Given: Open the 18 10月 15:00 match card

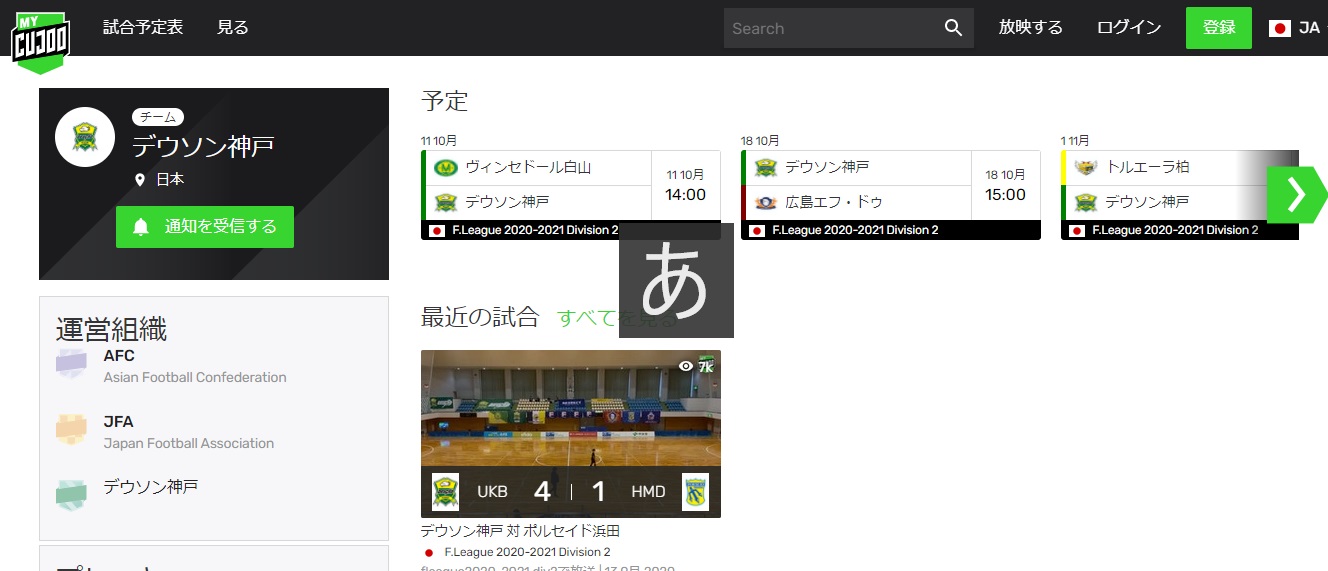Looking at the screenshot, I should click(891, 195).
